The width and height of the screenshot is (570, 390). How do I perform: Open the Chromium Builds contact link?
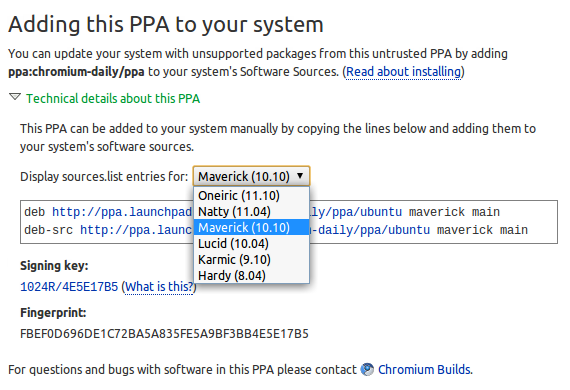coord(424,370)
